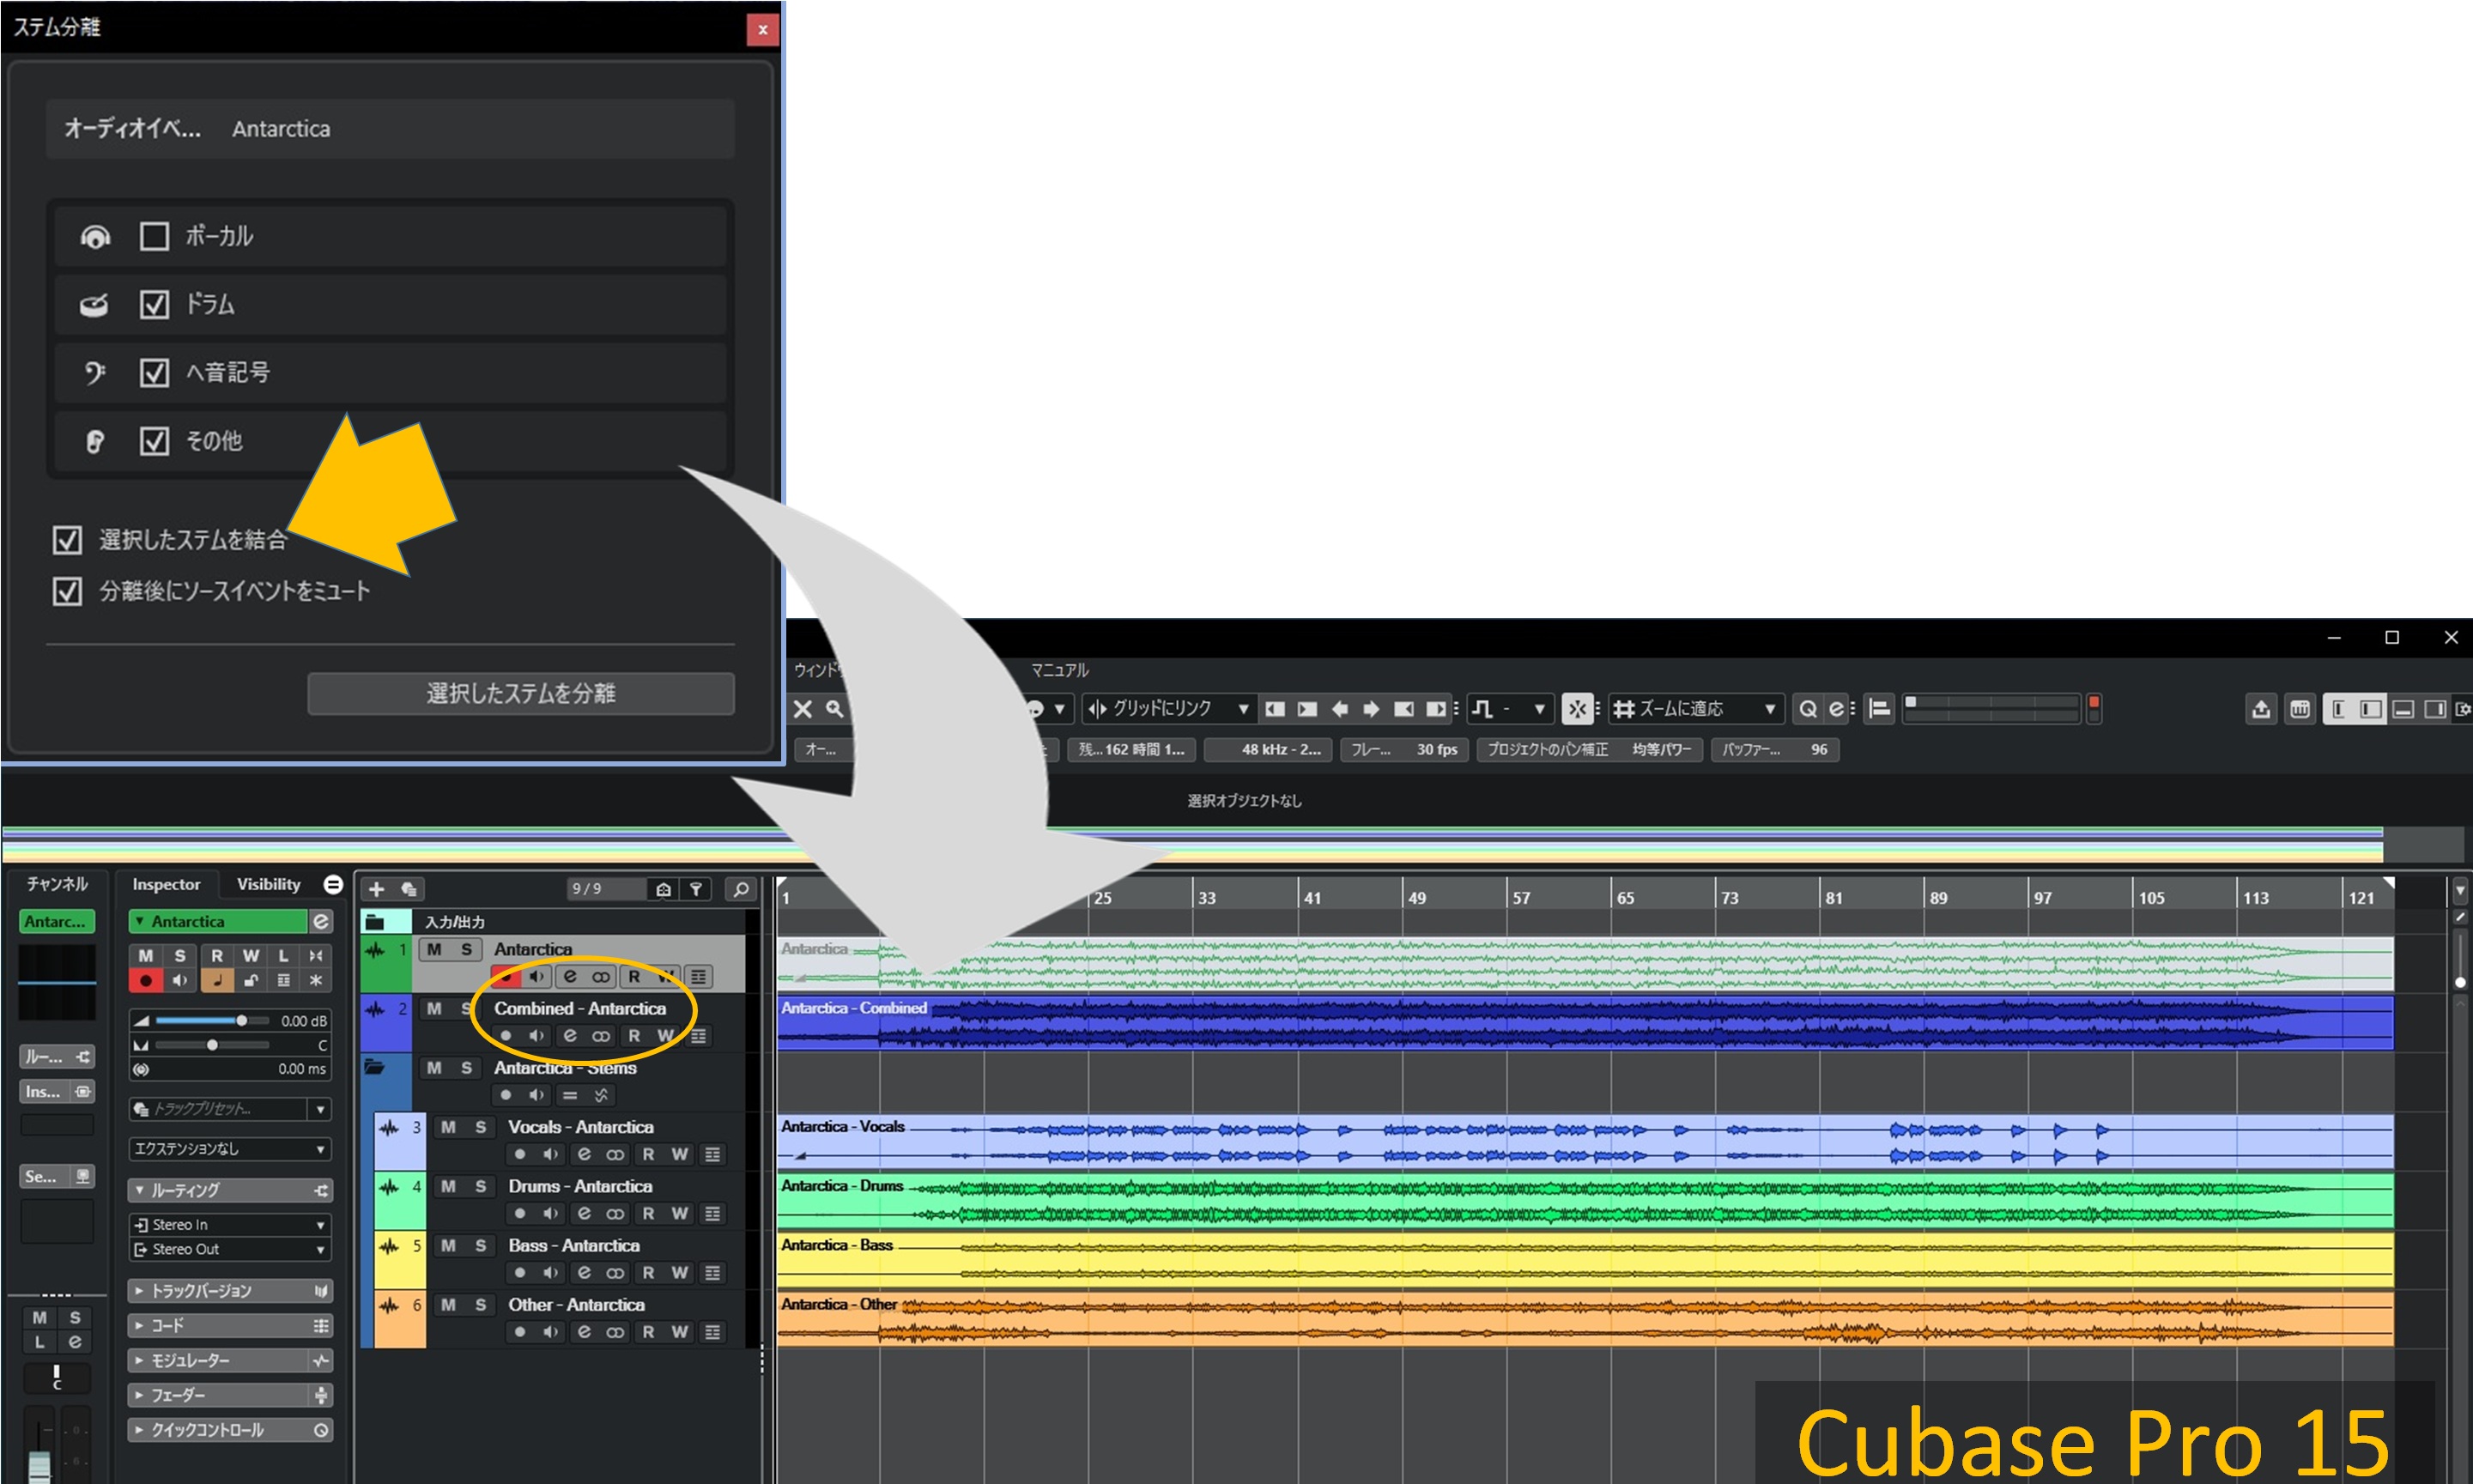
Task: Toggle monitor speaker on Drums track
Action: [550, 1213]
